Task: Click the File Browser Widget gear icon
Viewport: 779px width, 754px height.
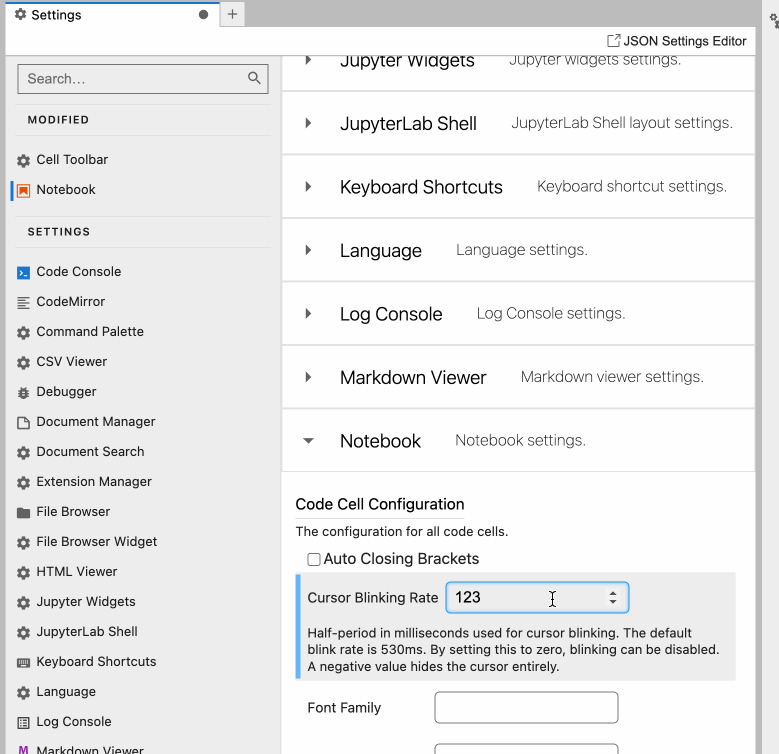Action: [x=23, y=542]
